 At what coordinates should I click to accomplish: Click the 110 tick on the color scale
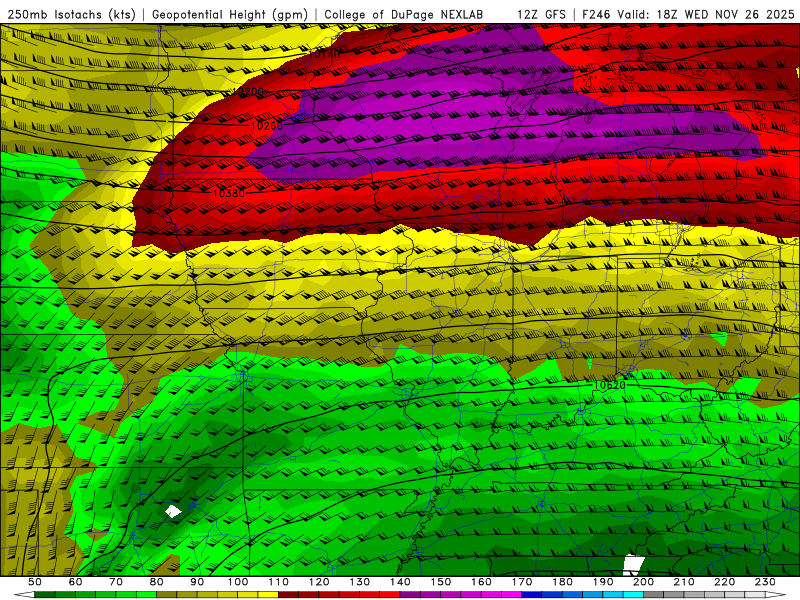(x=279, y=582)
